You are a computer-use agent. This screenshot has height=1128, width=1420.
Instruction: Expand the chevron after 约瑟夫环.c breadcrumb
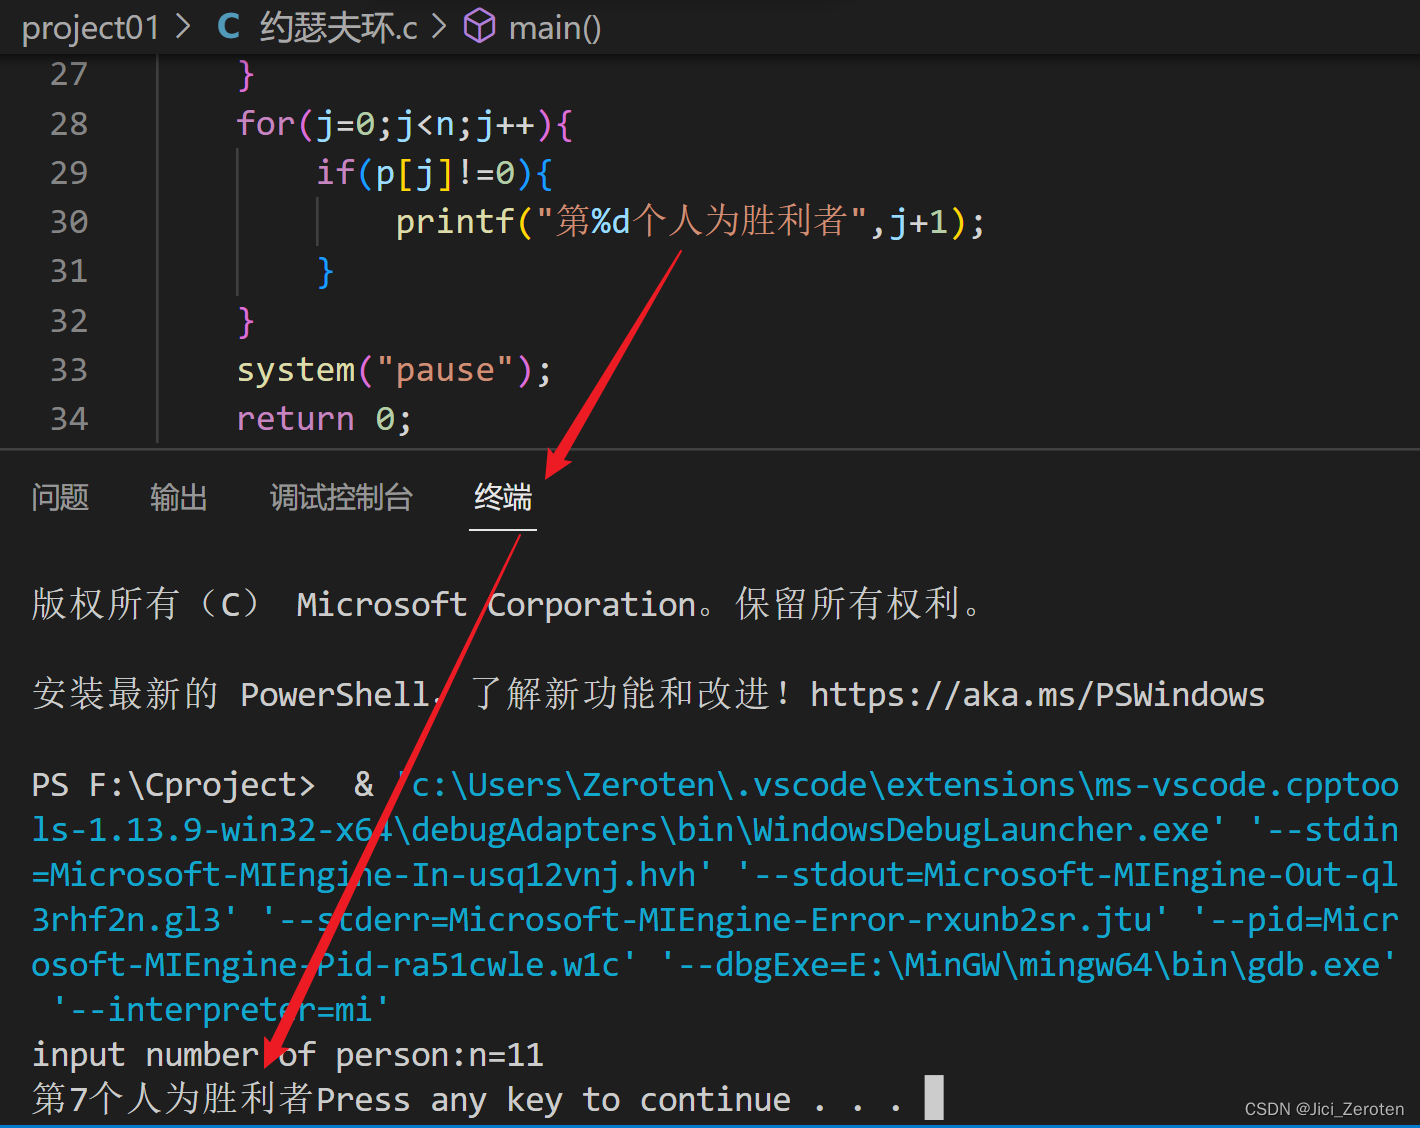(440, 27)
